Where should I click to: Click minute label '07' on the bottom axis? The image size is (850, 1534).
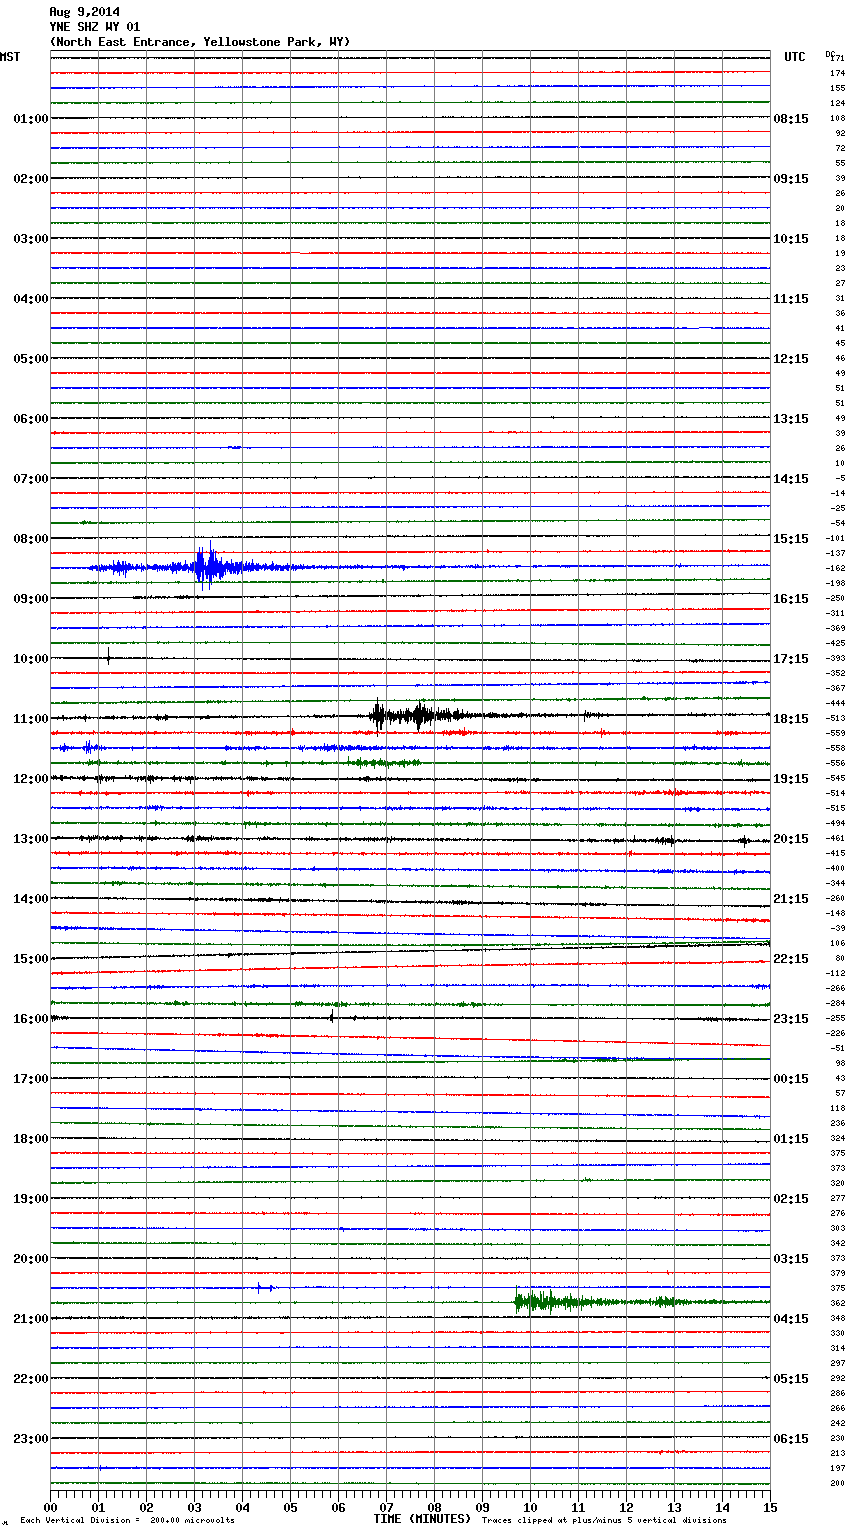click(386, 1507)
